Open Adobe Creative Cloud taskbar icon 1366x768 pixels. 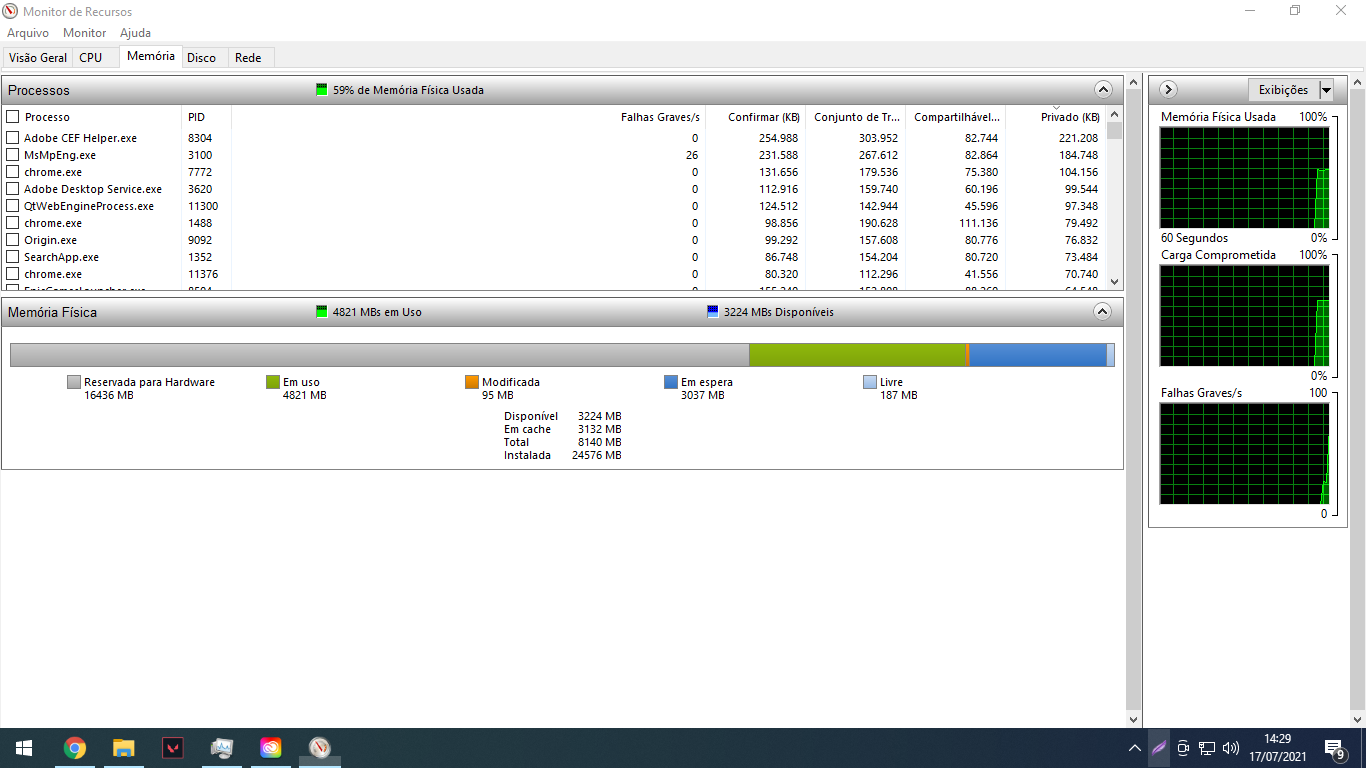[270, 748]
